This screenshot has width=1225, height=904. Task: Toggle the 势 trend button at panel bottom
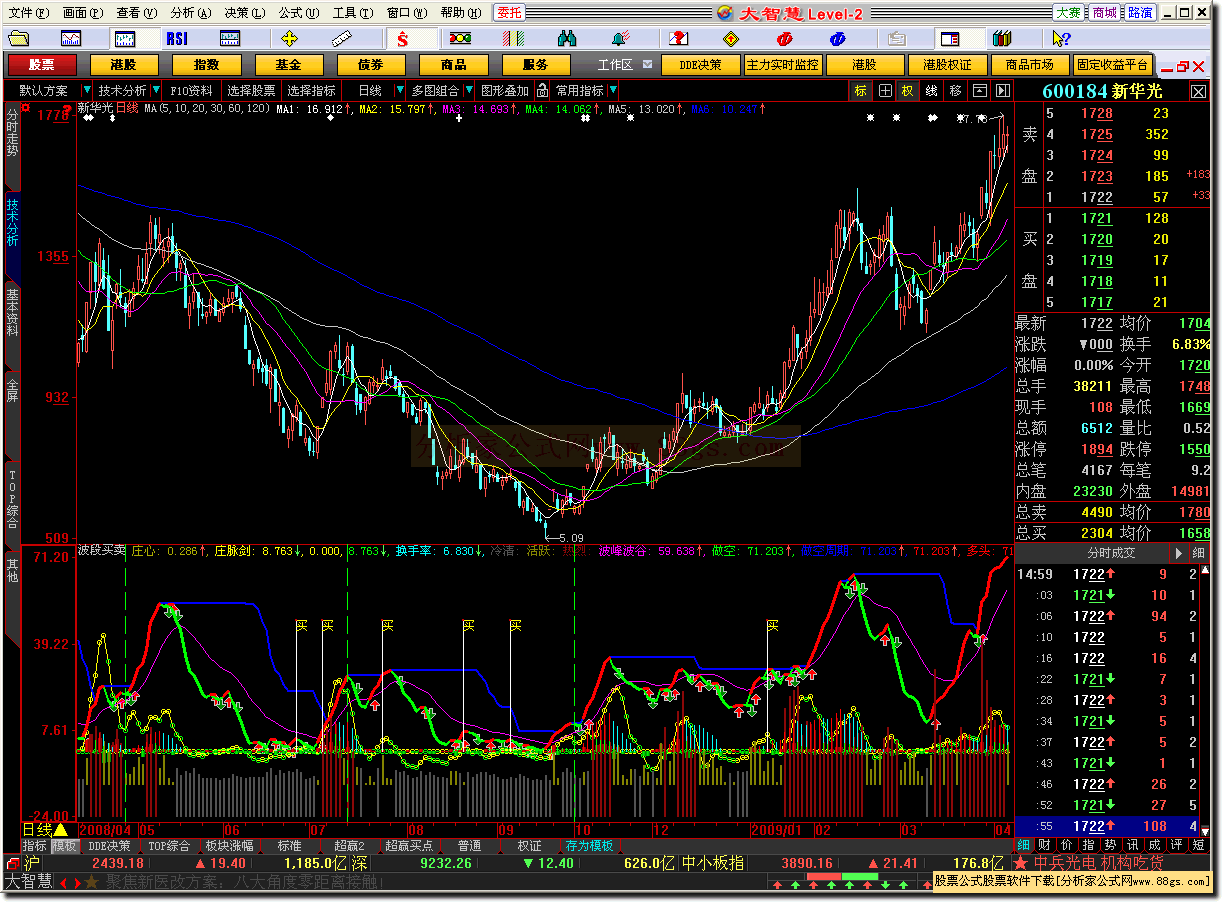click(x=1110, y=845)
